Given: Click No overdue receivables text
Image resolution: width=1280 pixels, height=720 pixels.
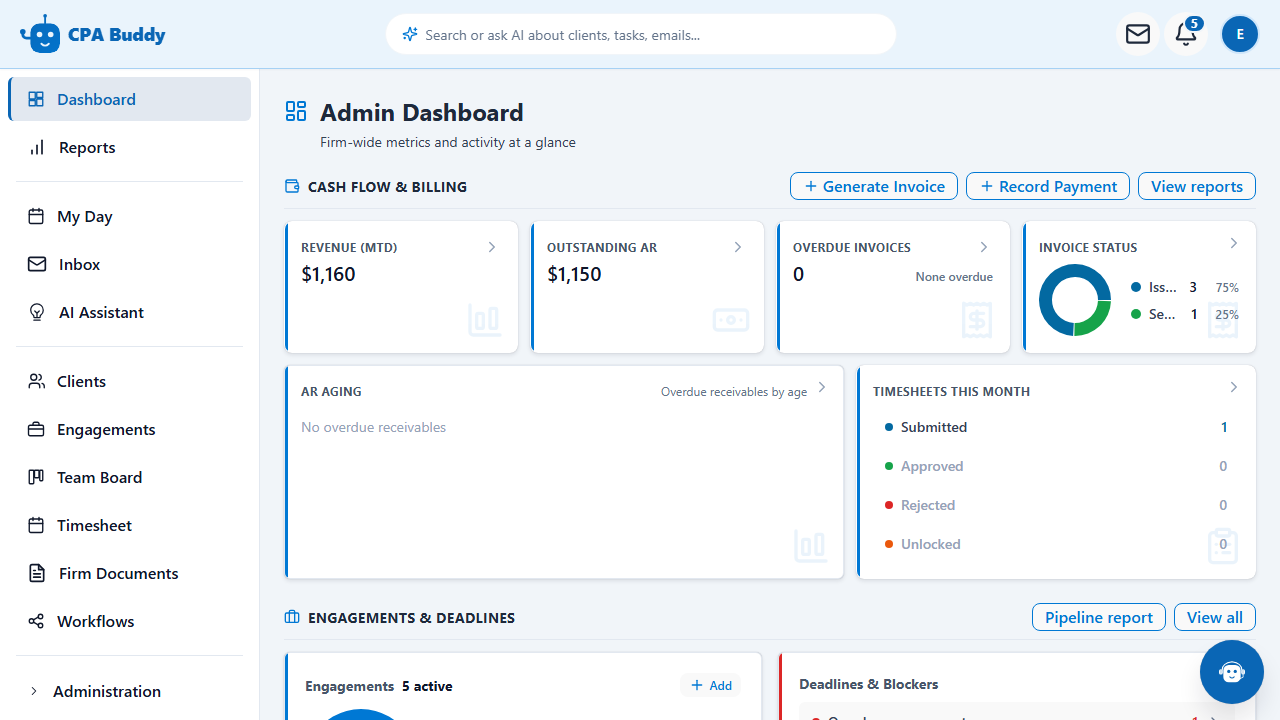Looking at the screenshot, I should (374, 427).
